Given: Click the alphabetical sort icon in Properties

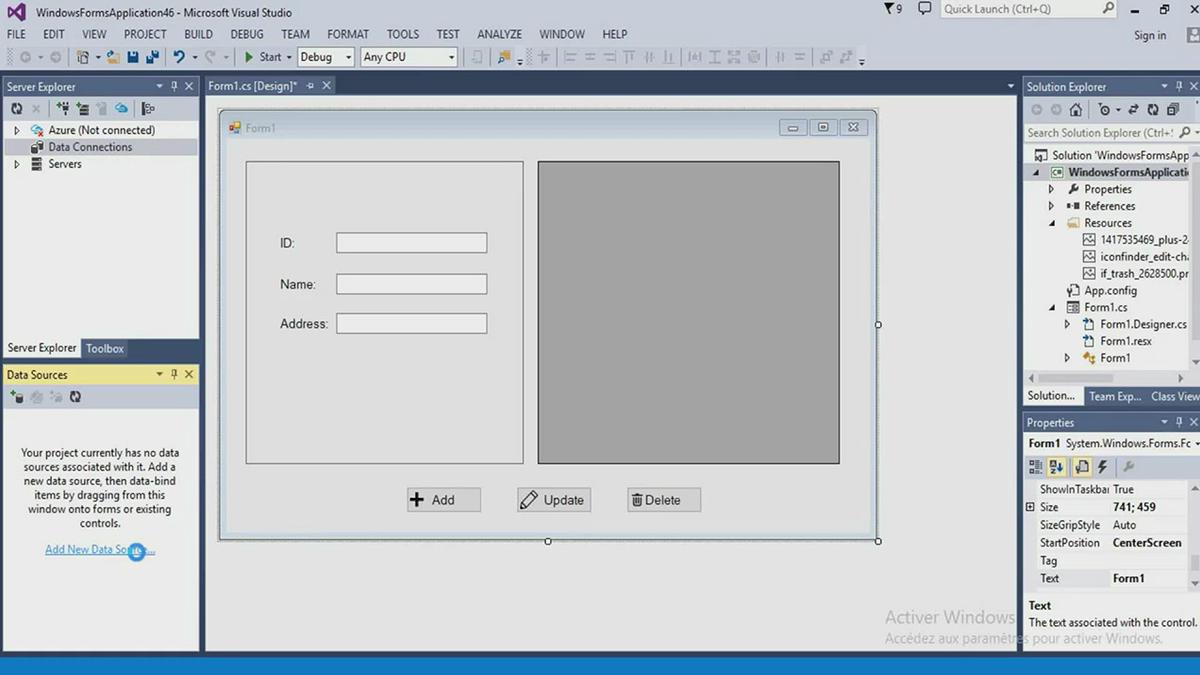Looking at the screenshot, I should (1056, 466).
